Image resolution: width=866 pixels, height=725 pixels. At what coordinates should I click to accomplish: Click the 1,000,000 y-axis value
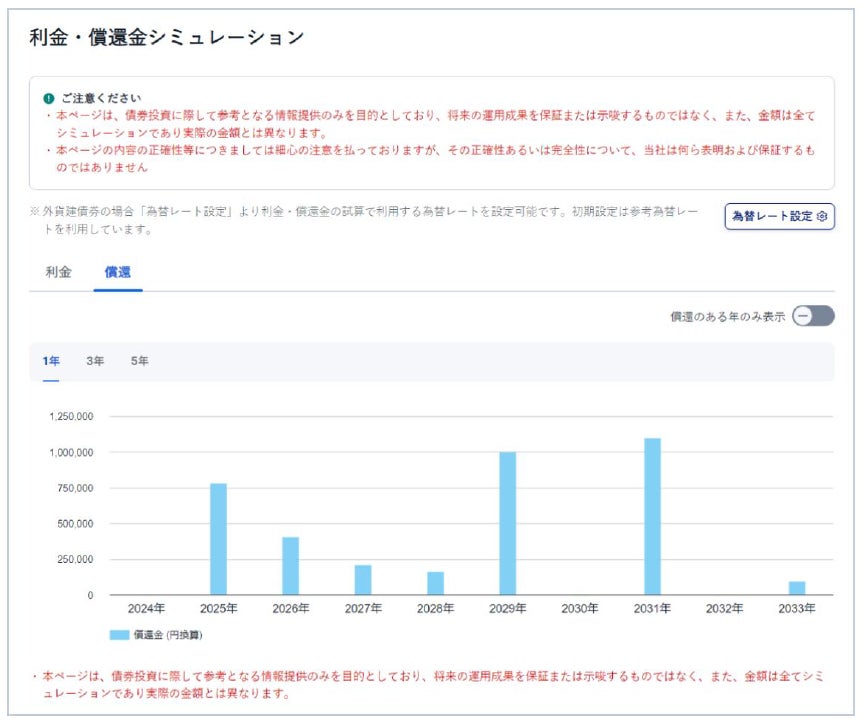pyautogui.click(x=71, y=452)
